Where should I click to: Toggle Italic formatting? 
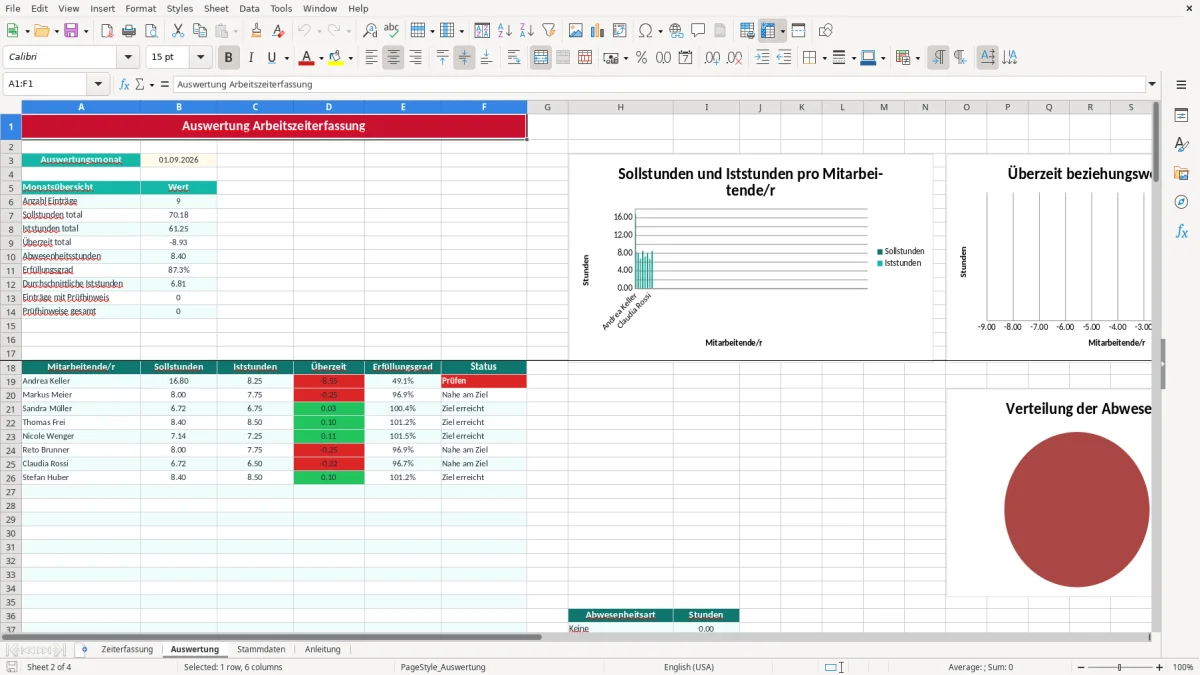[x=251, y=58]
